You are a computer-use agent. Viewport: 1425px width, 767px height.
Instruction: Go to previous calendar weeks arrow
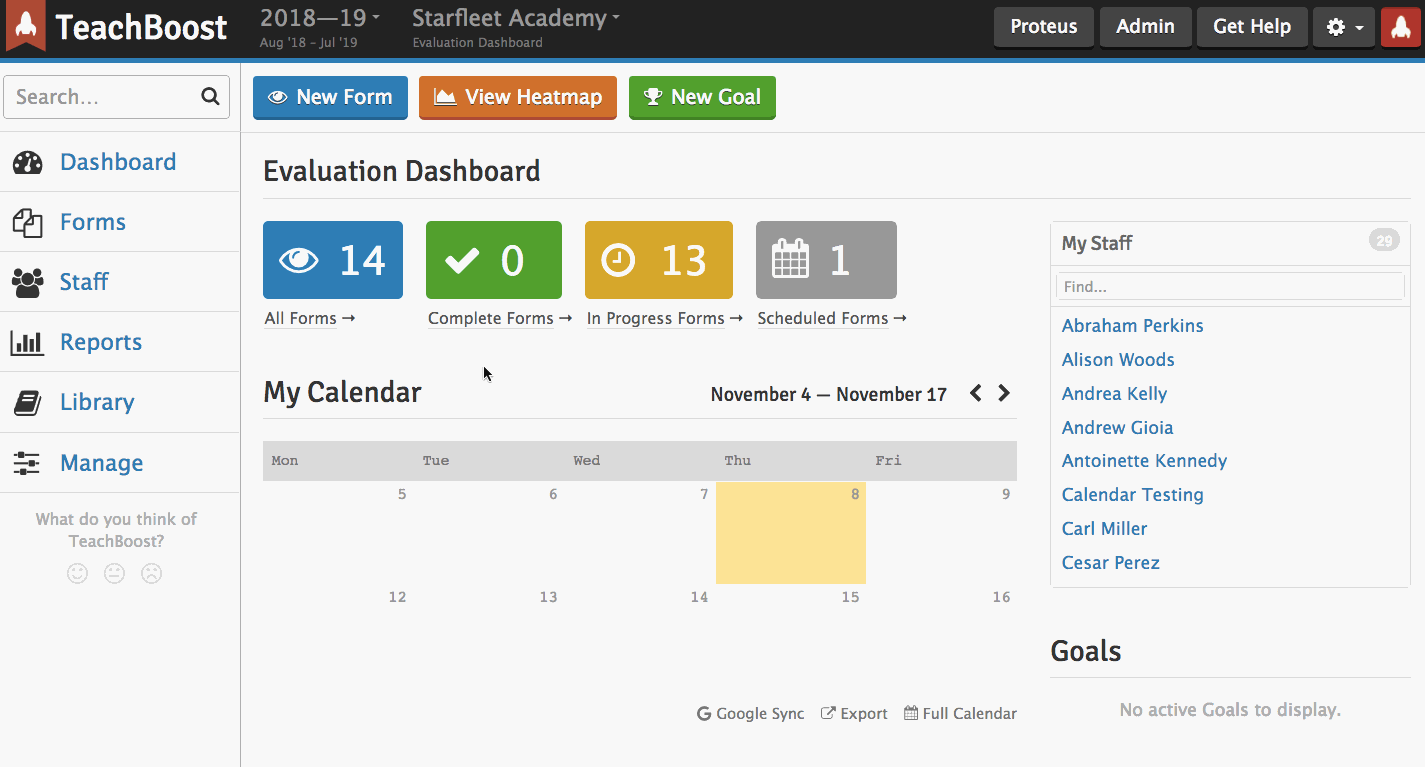coord(976,393)
